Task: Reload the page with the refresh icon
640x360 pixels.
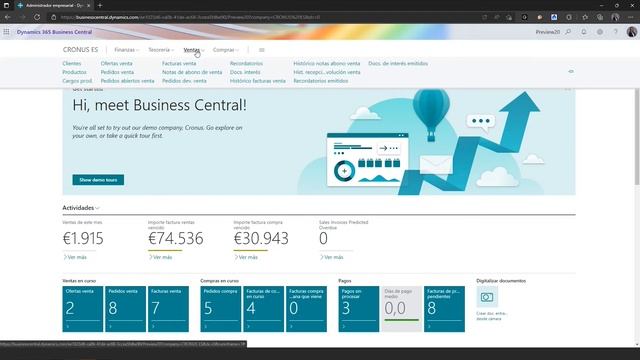Action: (x=37, y=17)
